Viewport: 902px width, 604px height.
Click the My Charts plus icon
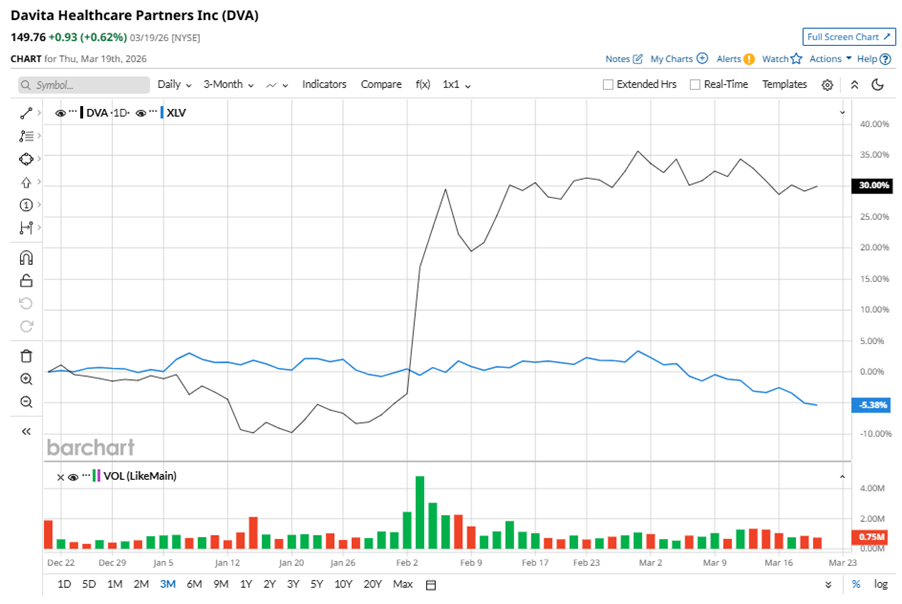click(702, 58)
